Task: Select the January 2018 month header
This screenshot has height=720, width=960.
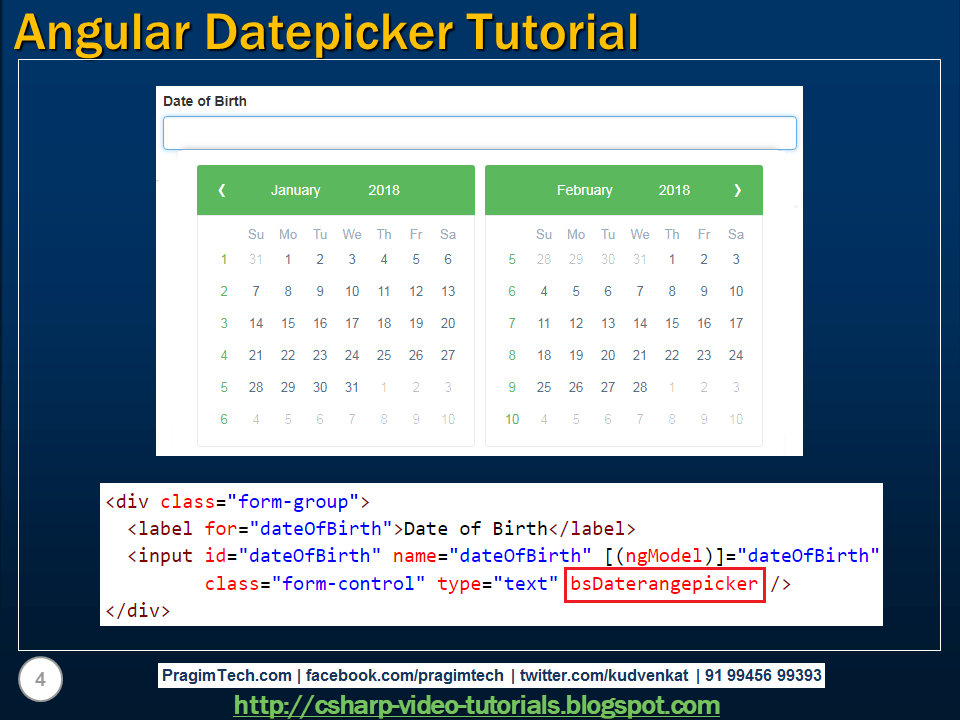Action: (295, 190)
